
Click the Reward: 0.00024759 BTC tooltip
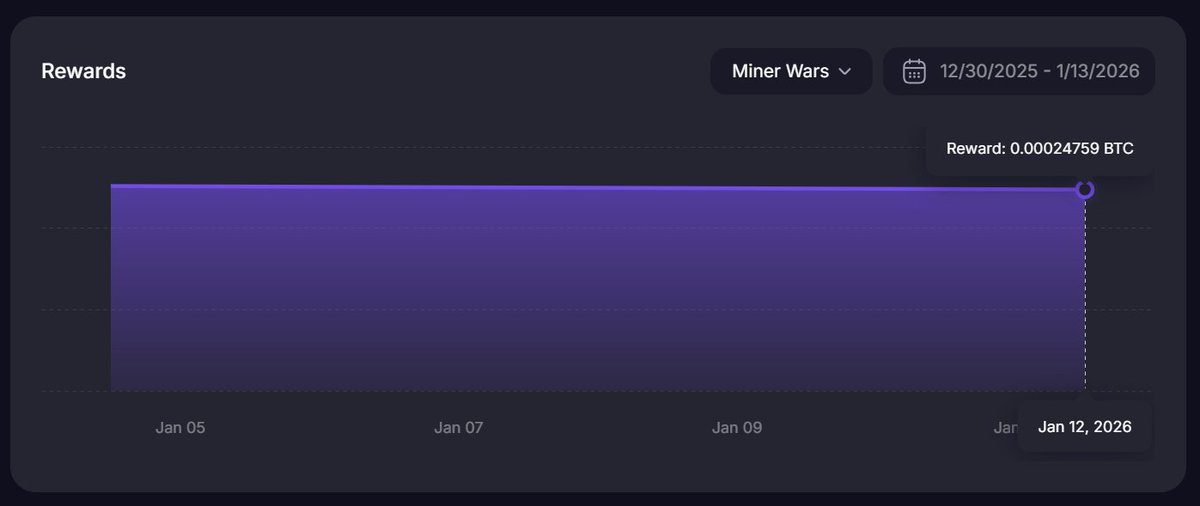click(1040, 148)
